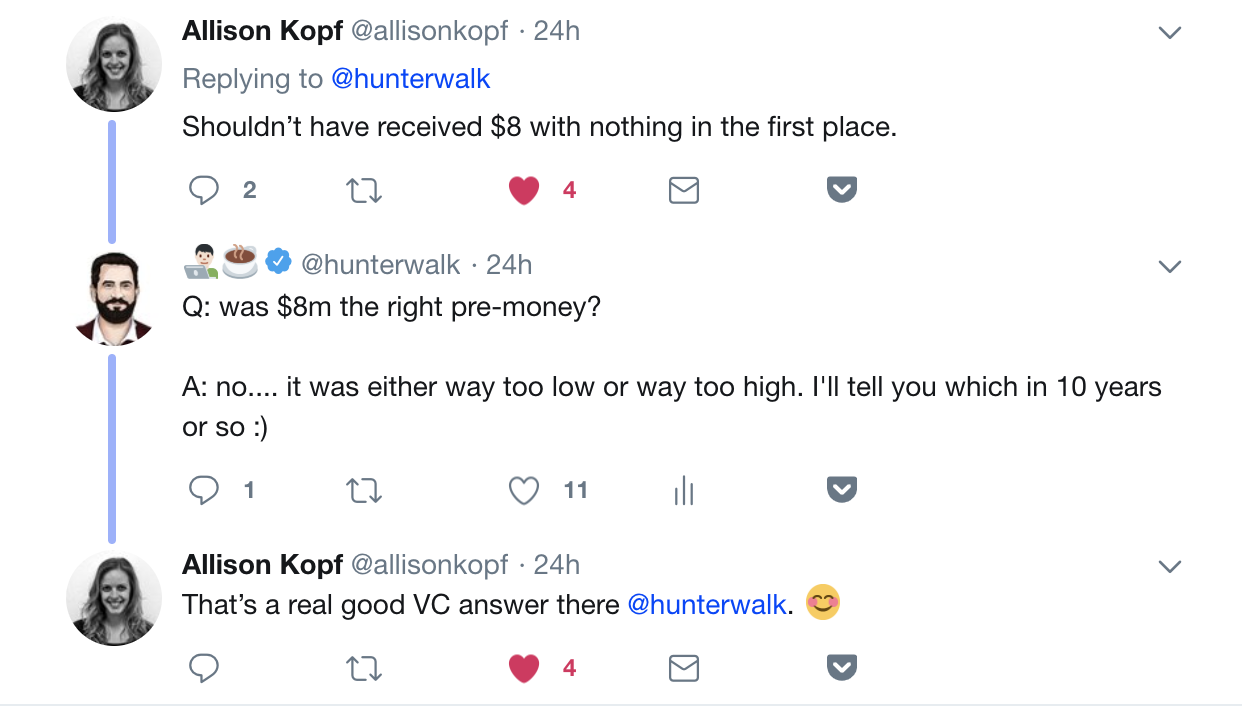The image size is (1242, 708).
Task: Unlike Allison's first tweet with red heart
Action: point(524,190)
